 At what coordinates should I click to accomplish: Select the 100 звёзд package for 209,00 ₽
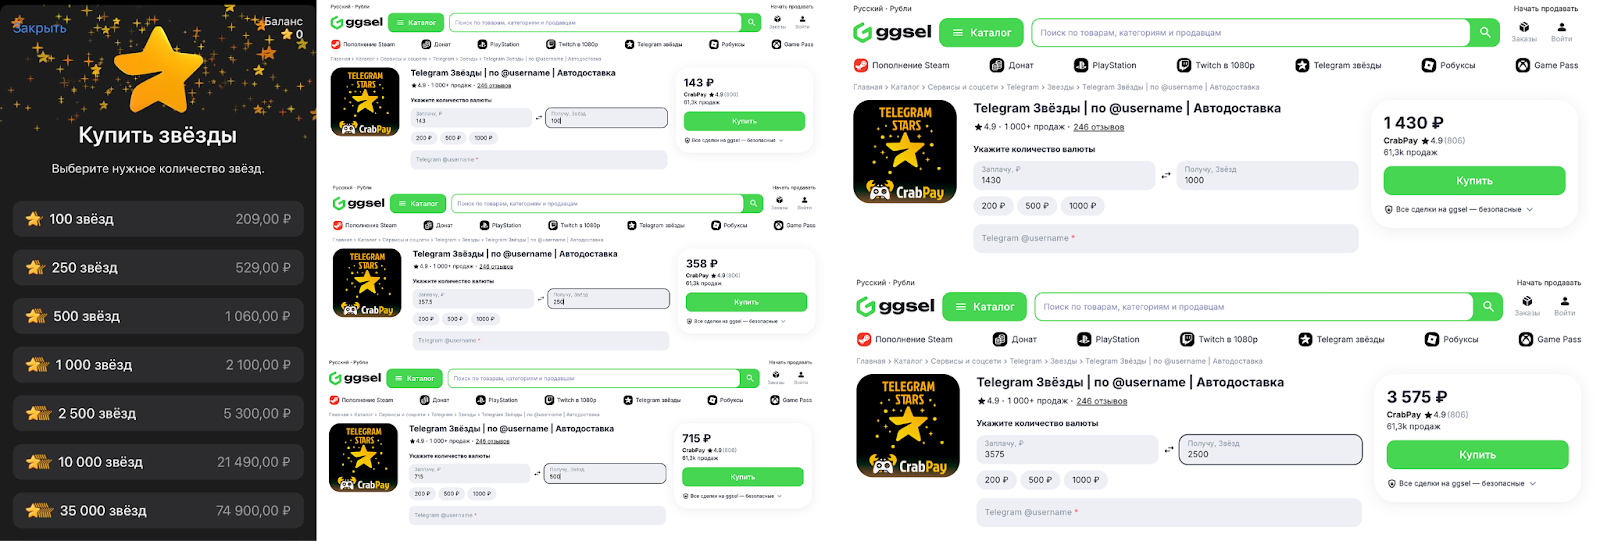coord(158,219)
